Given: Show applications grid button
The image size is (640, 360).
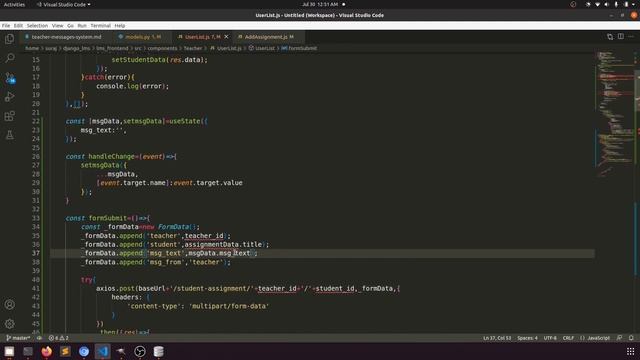Looking at the screenshot, I should point(630,351).
